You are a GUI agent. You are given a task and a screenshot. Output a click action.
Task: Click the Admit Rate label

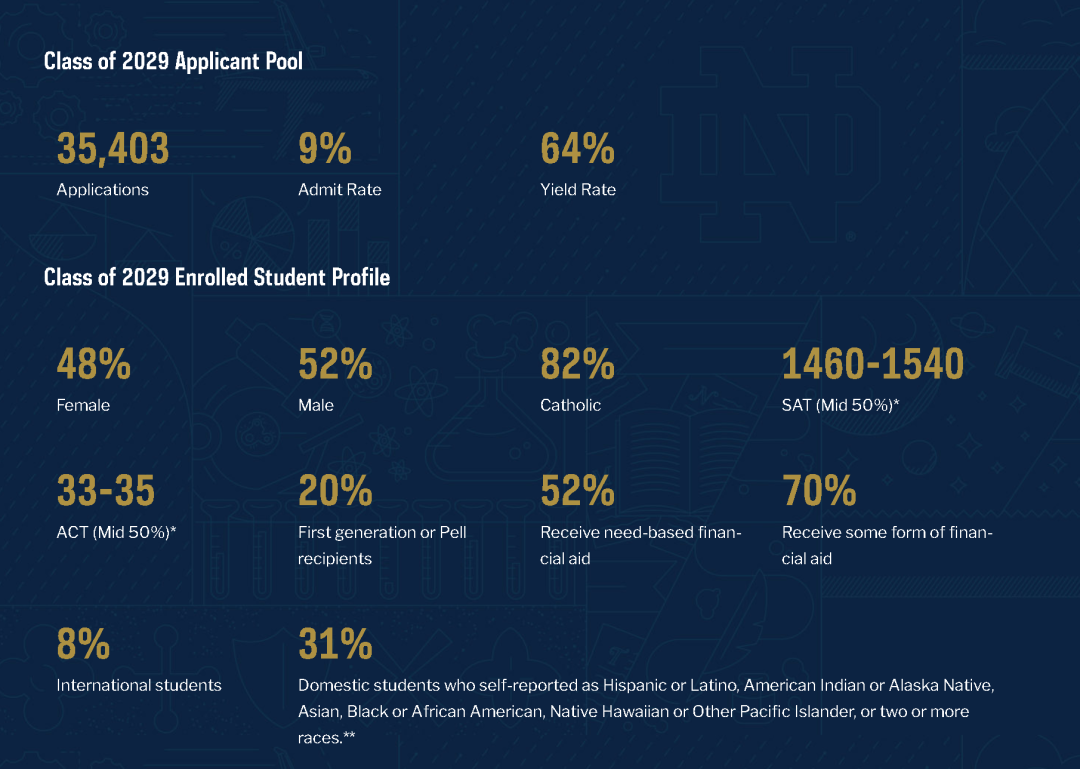pyautogui.click(x=339, y=190)
